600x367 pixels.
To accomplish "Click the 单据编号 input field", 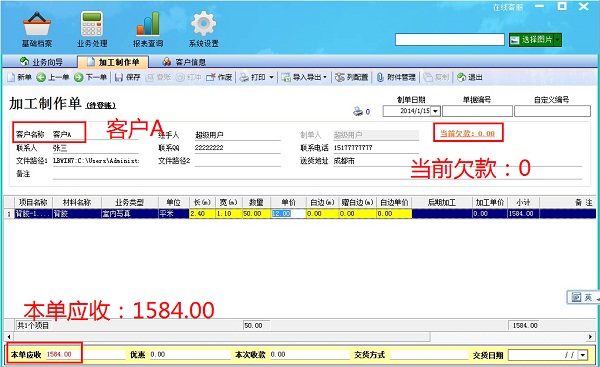I will click(x=477, y=111).
